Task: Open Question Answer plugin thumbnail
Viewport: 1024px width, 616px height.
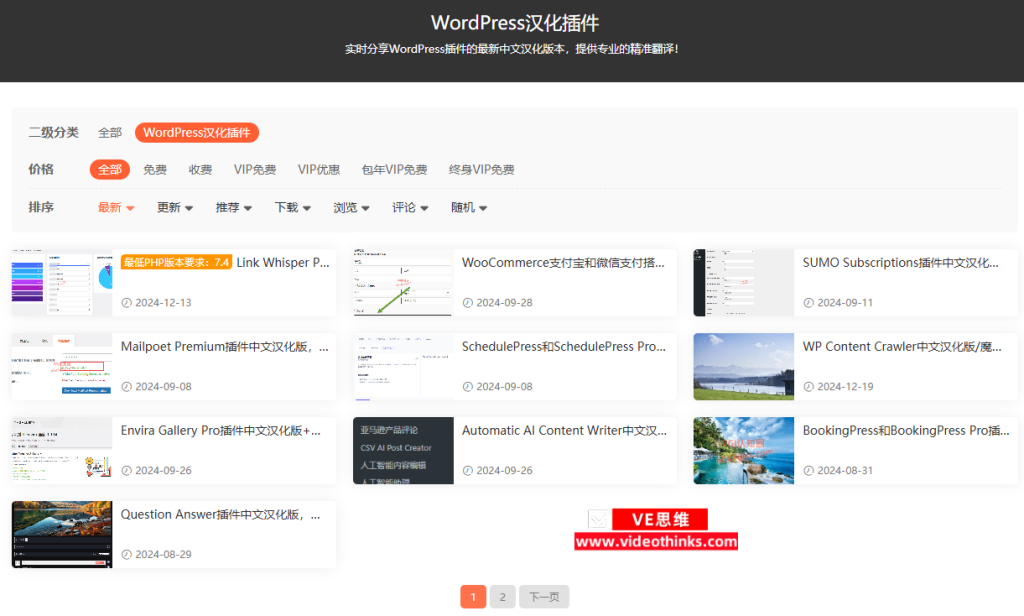Action: [62, 534]
